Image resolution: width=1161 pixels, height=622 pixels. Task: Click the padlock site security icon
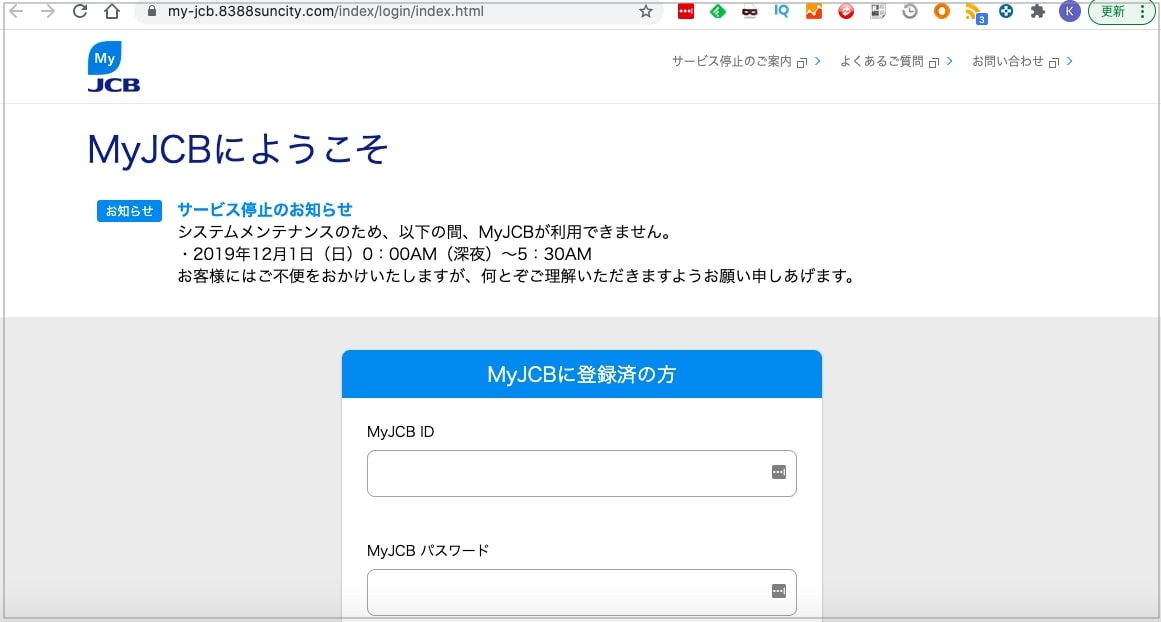tap(152, 12)
